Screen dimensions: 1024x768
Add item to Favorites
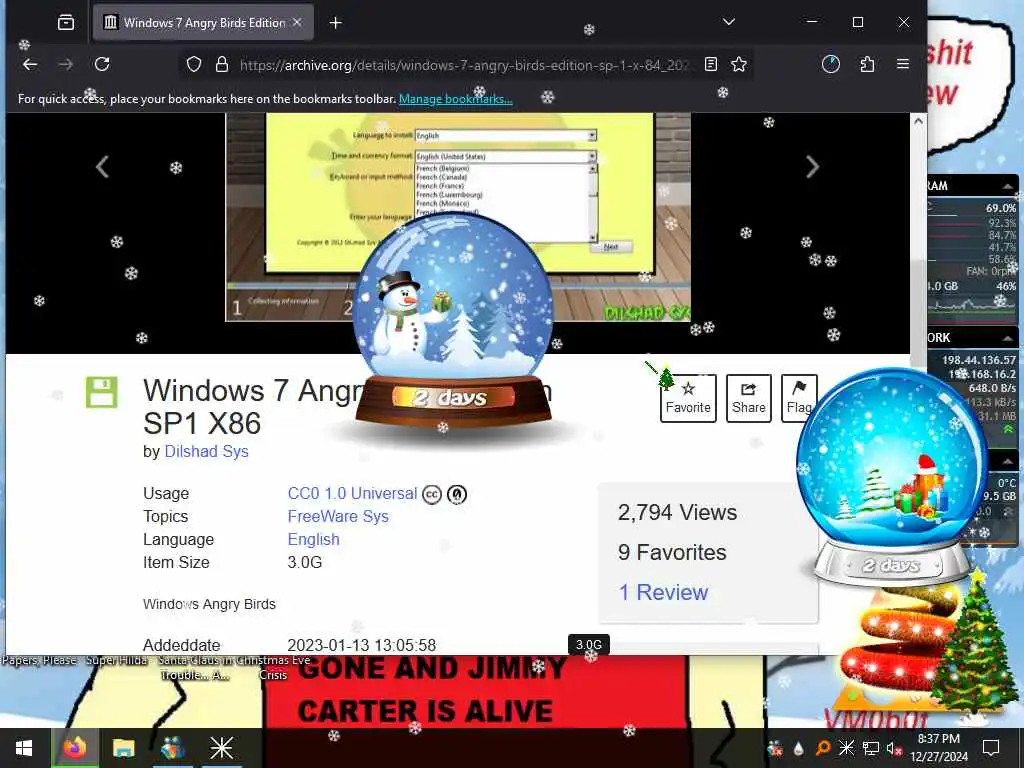point(688,398)
